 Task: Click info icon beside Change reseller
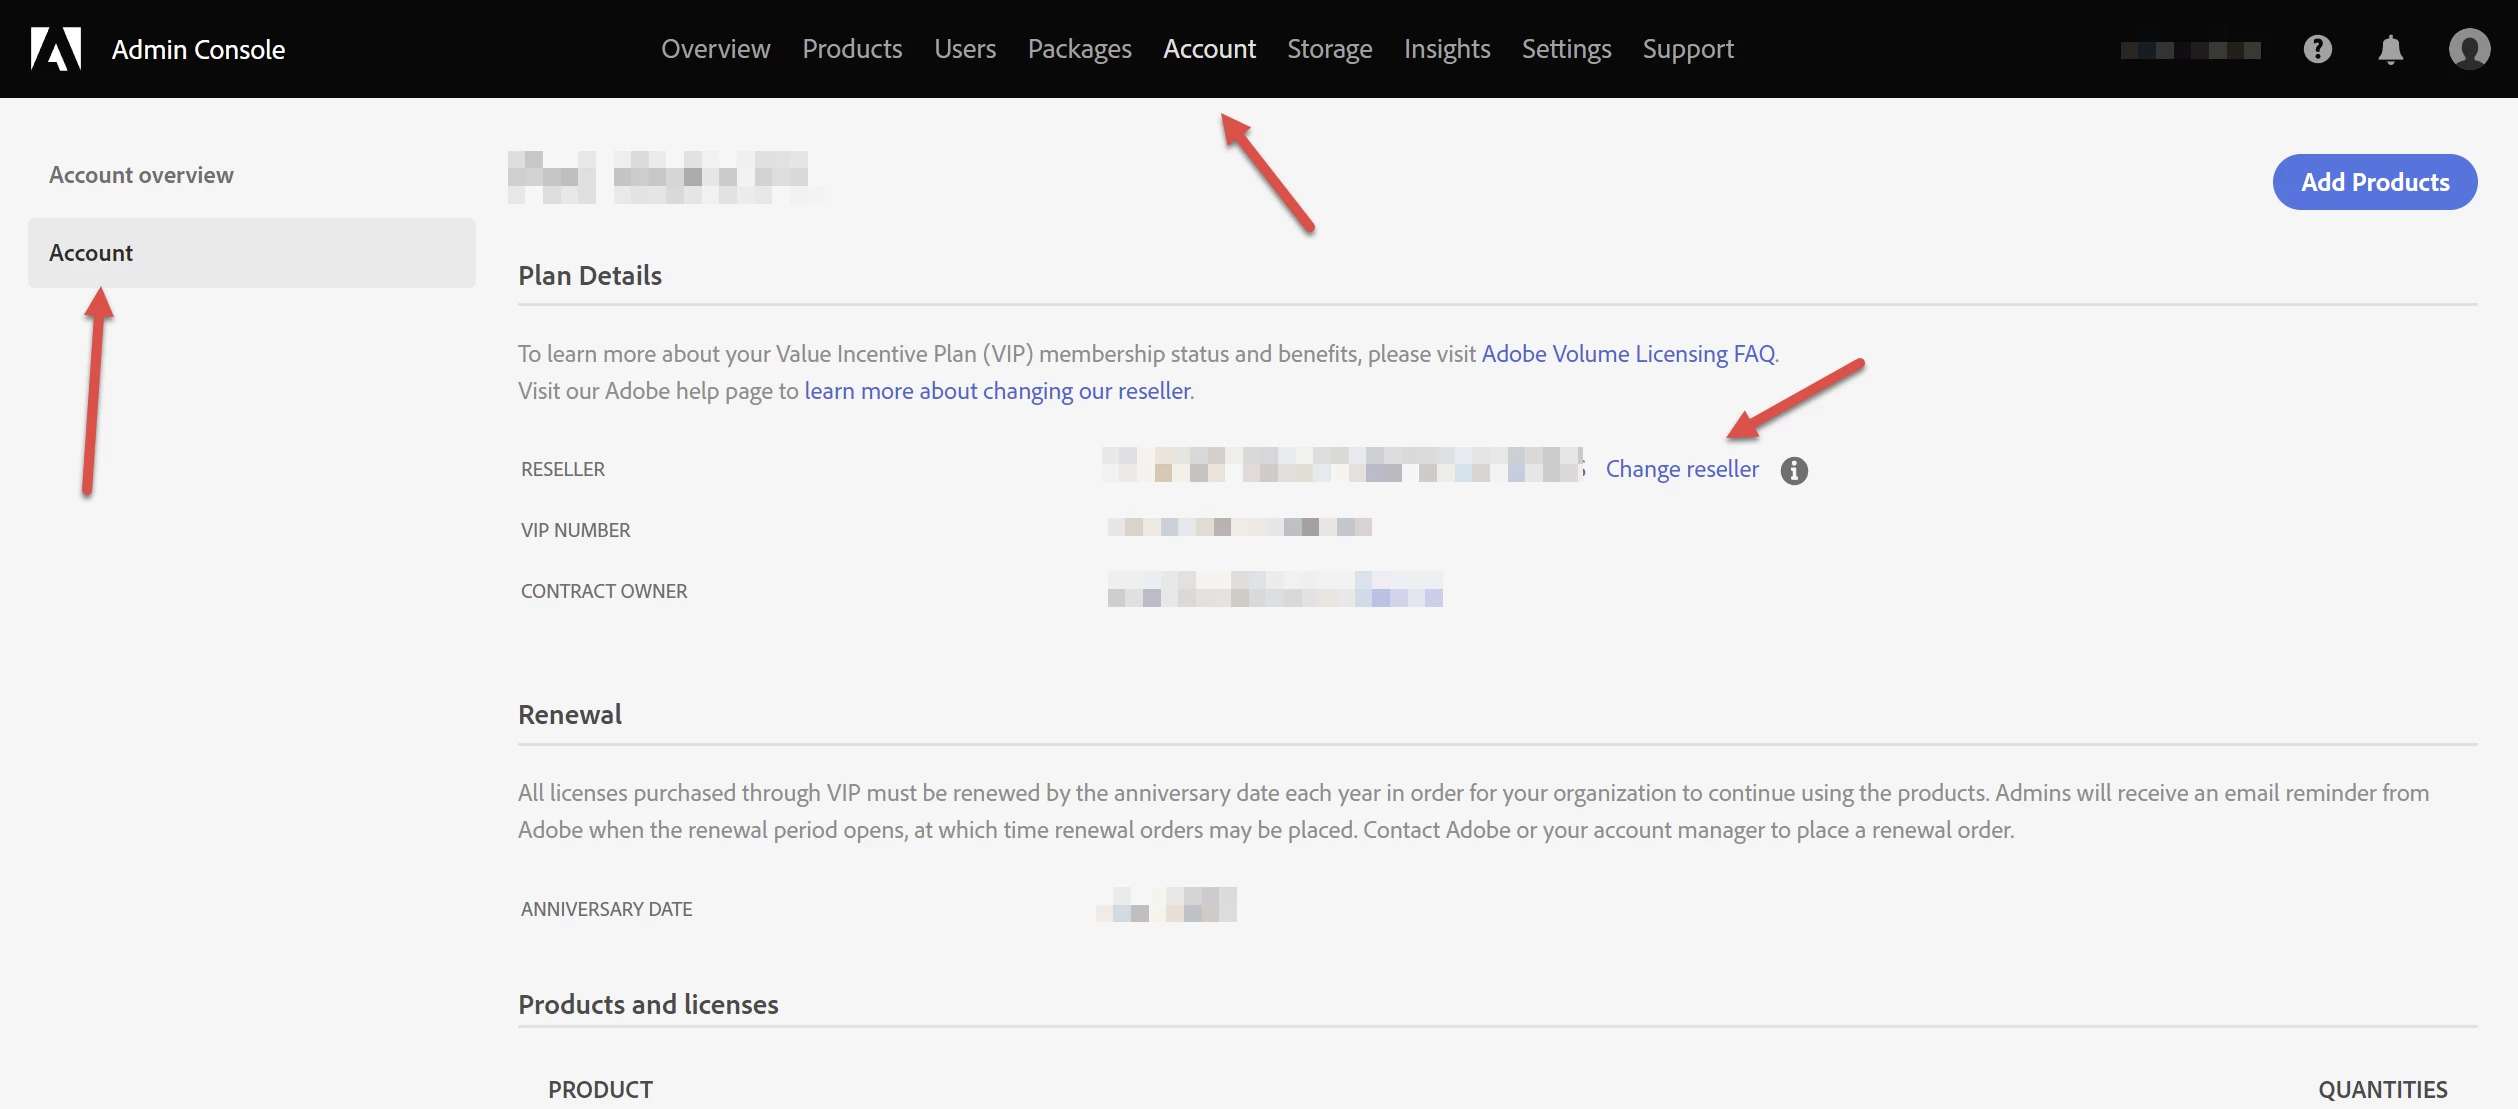click(1794, 470)
